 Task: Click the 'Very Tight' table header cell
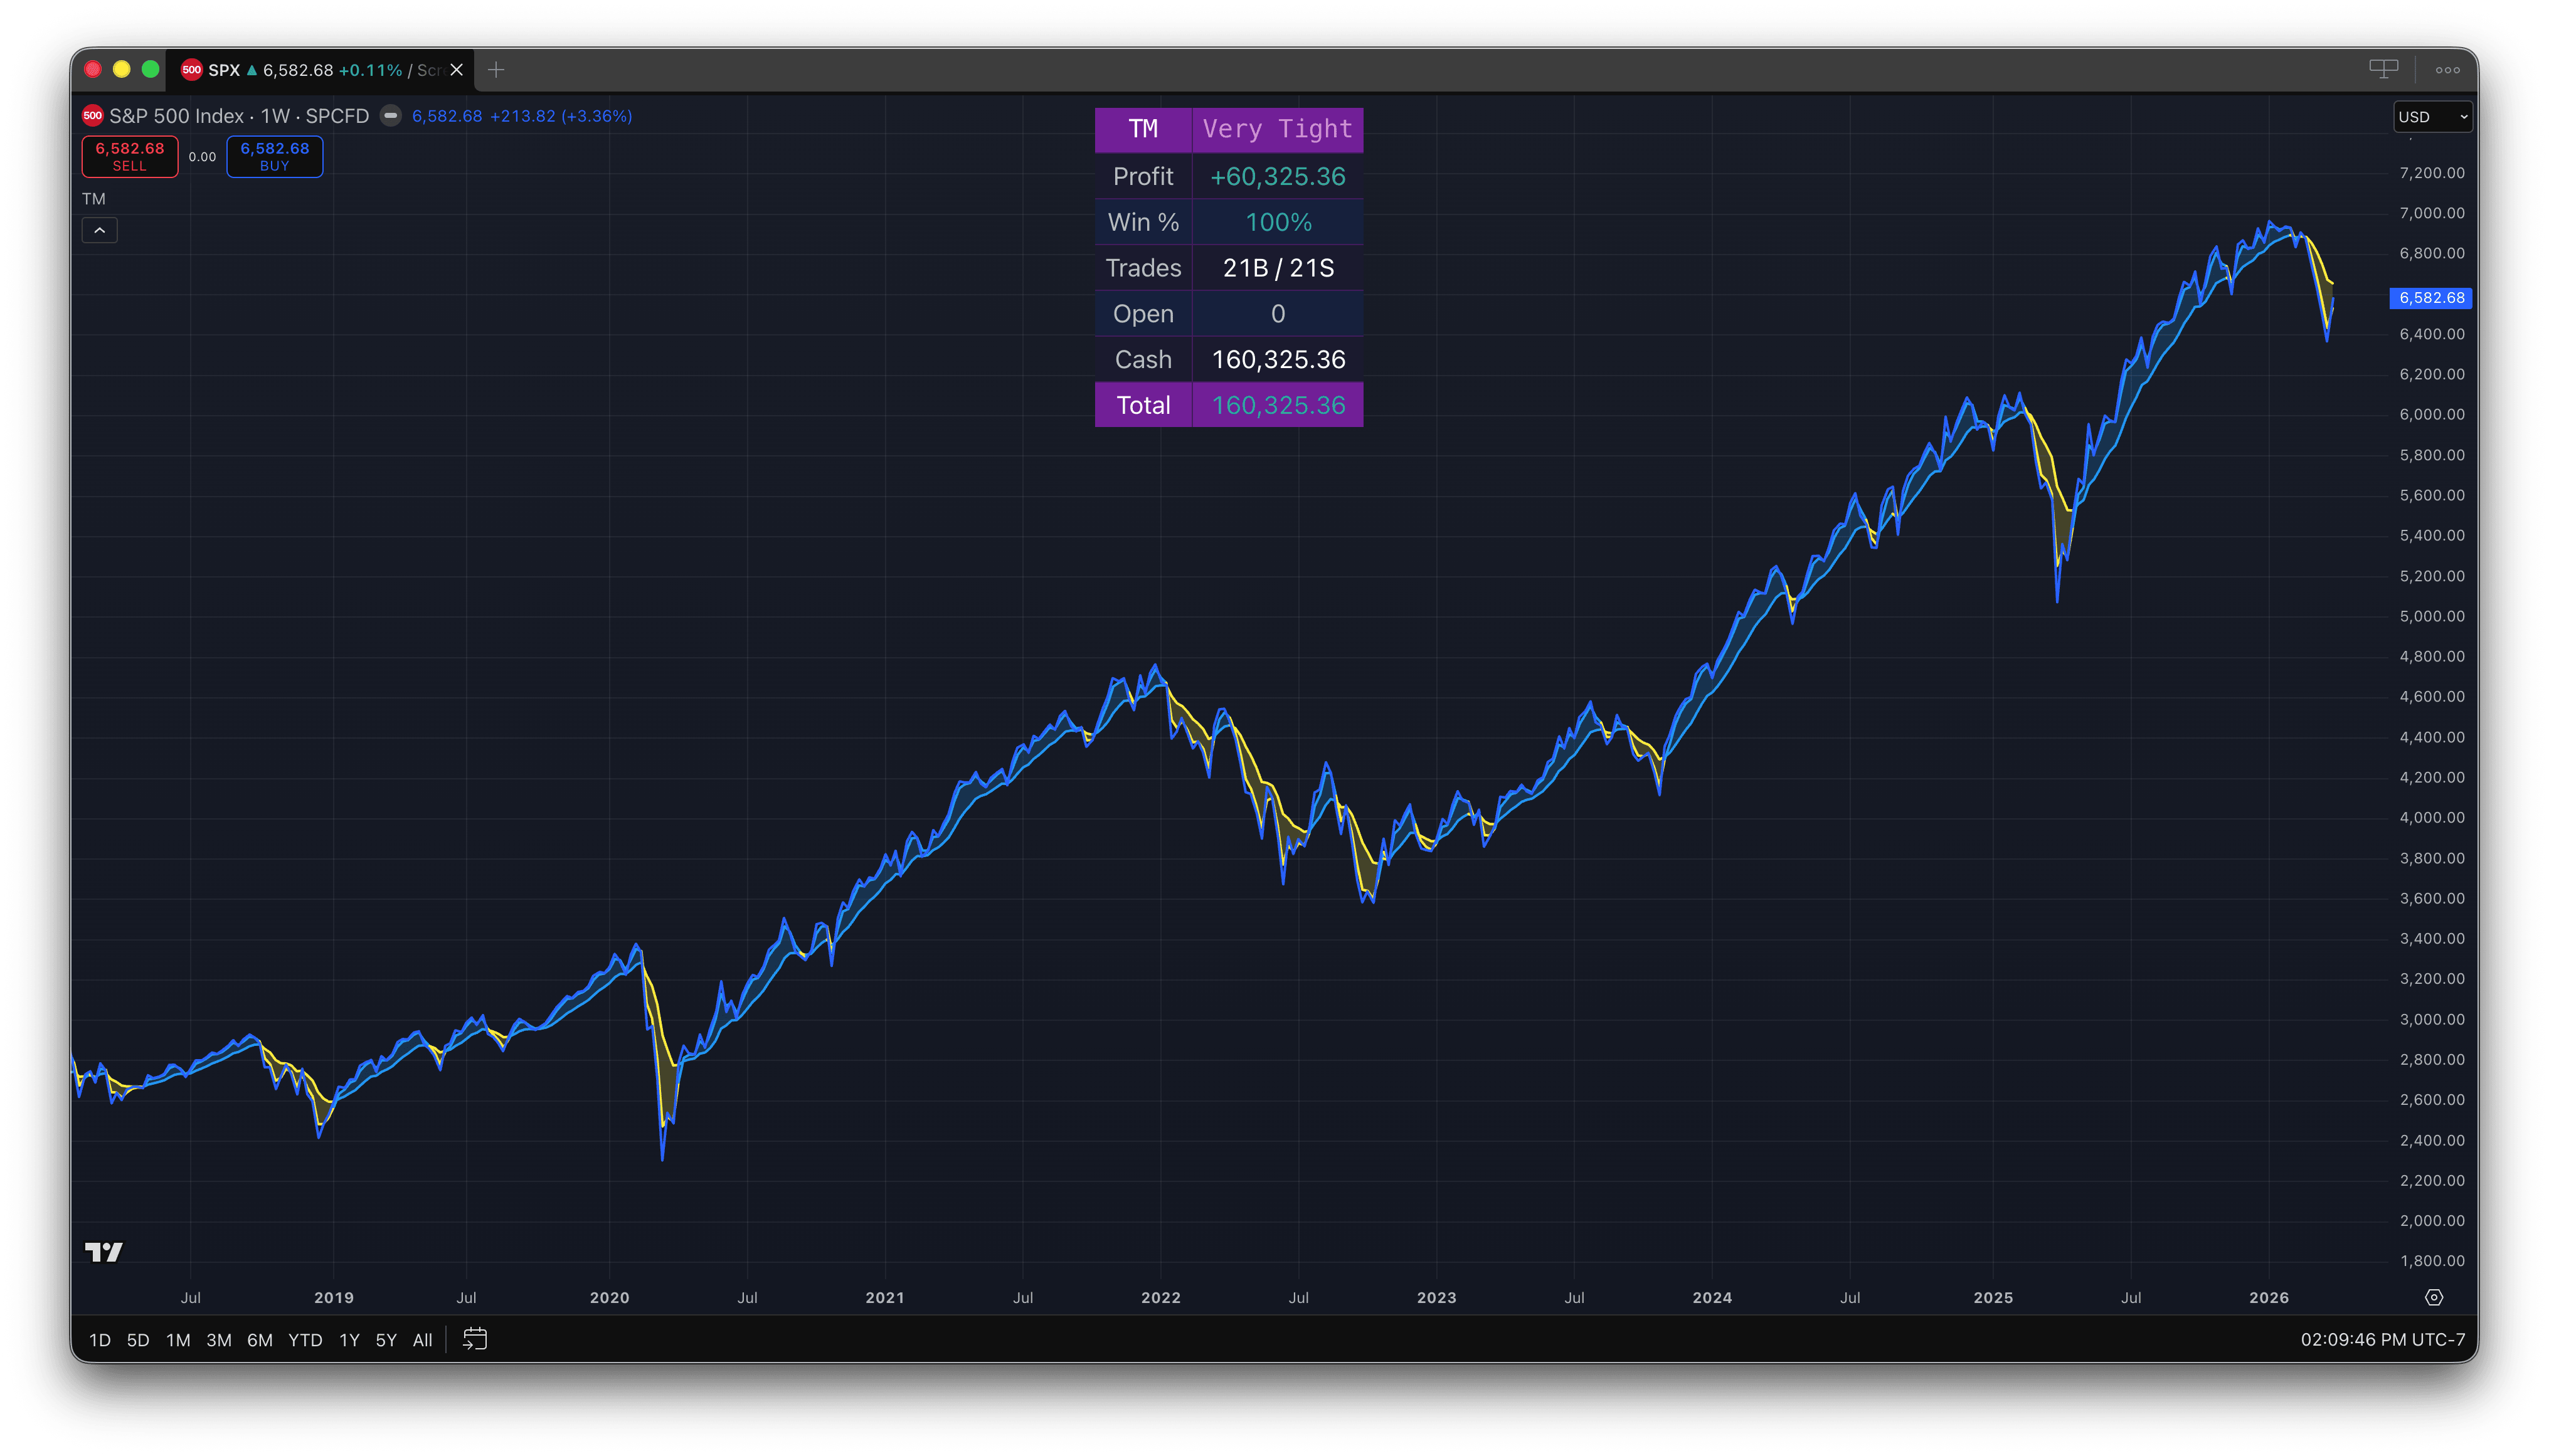point(1277,130)
